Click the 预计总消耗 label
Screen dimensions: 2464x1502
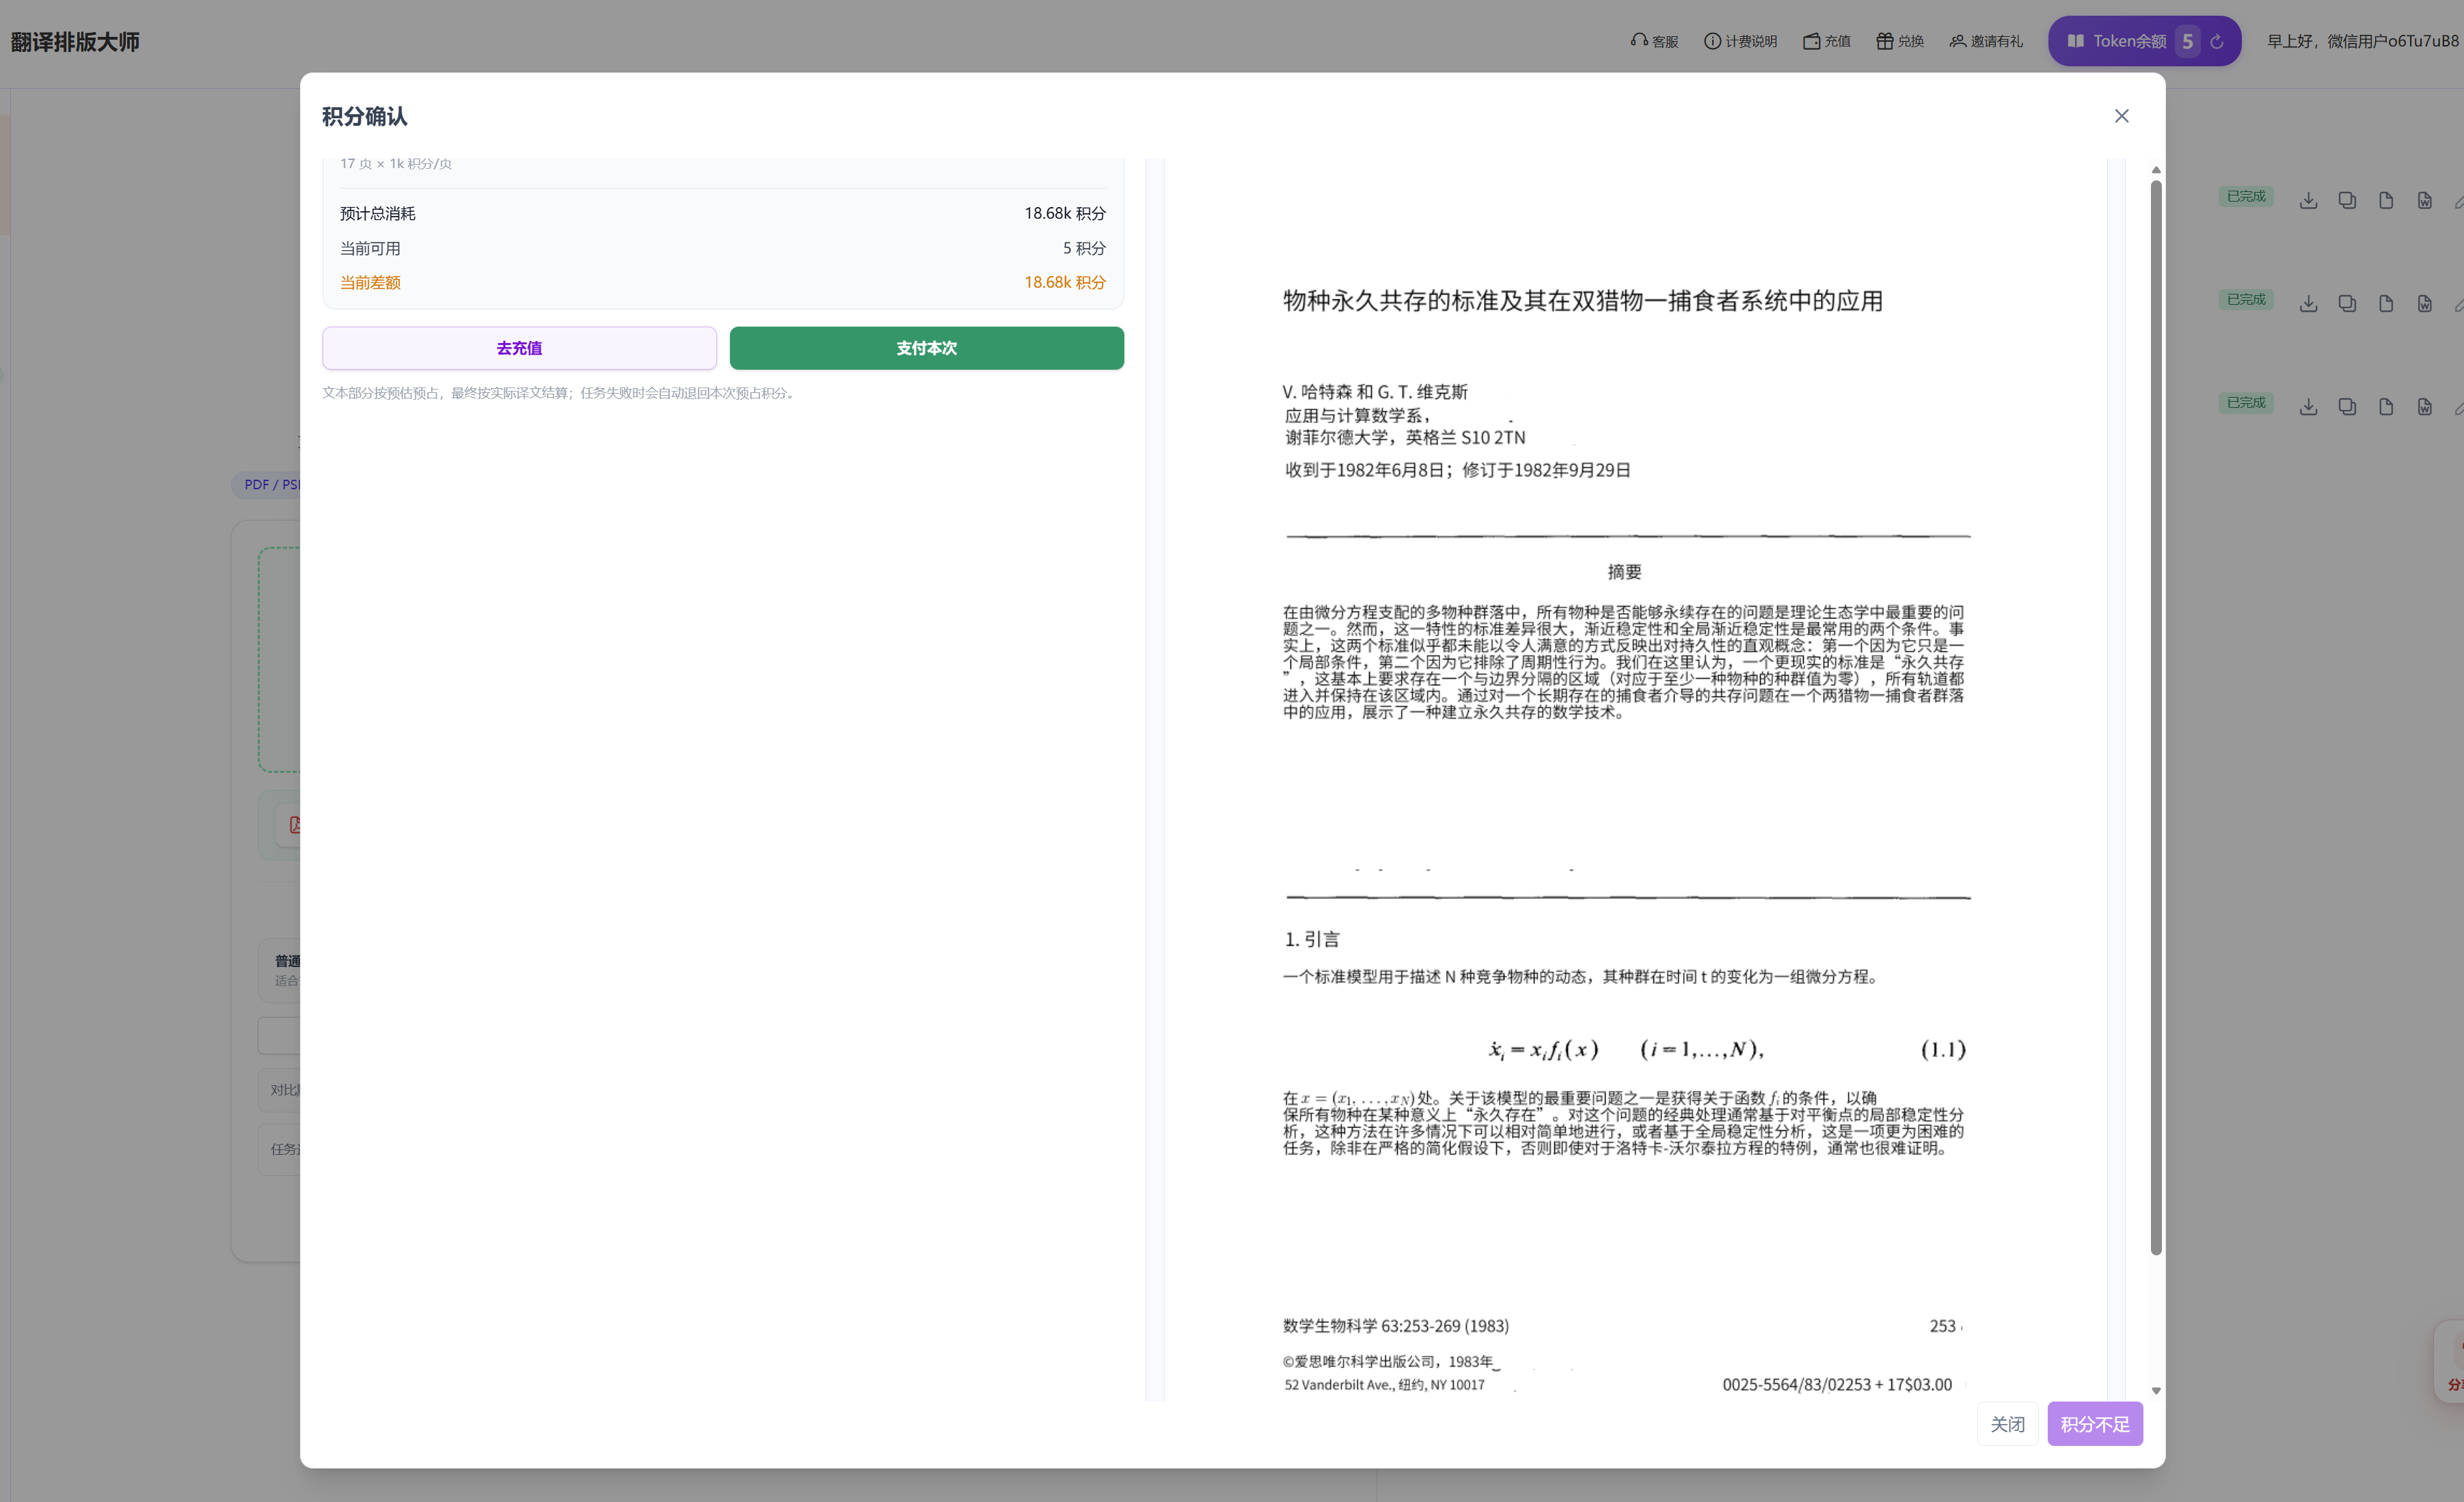click(377, 213)
